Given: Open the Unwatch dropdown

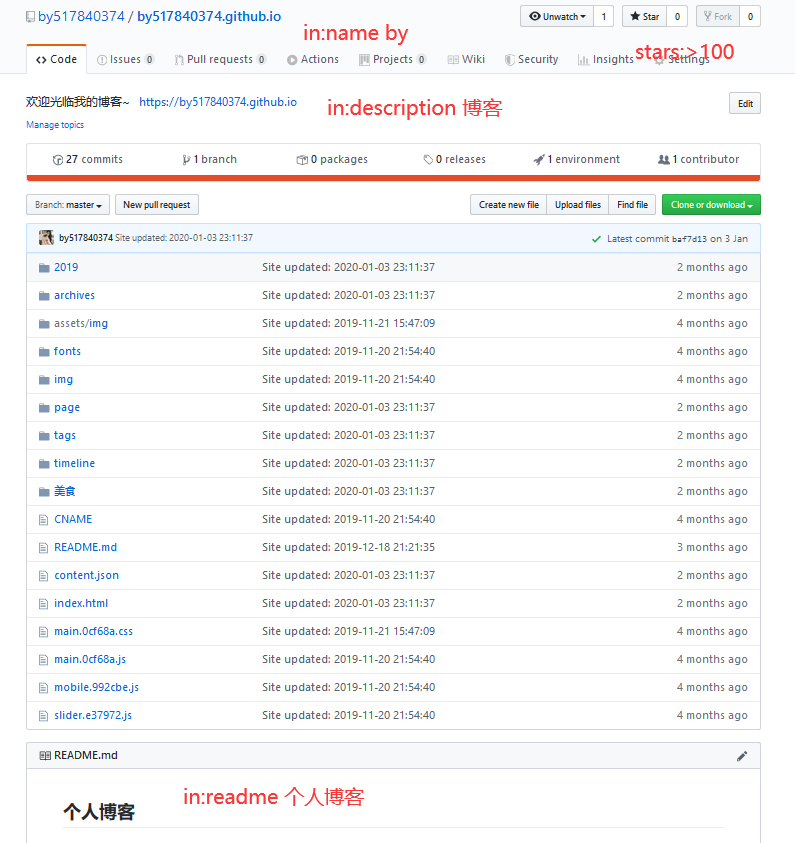Looking at the screenshot, I should point(557,16).
